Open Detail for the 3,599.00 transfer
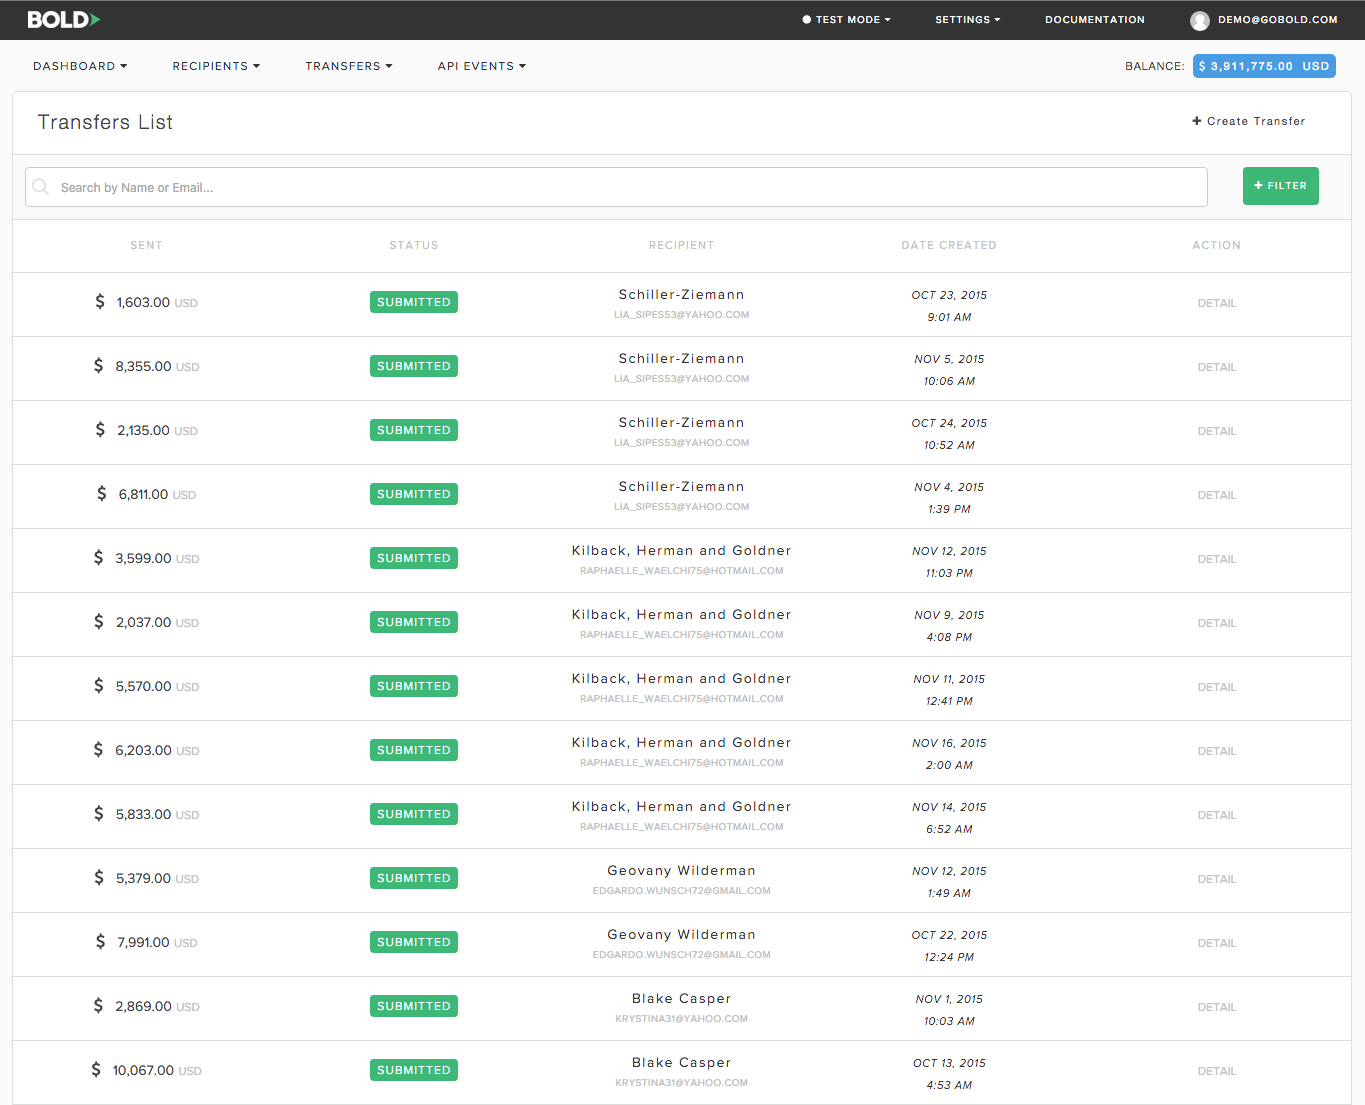Viewport: 1365px width, 1105px height. tap(1217, 559)
